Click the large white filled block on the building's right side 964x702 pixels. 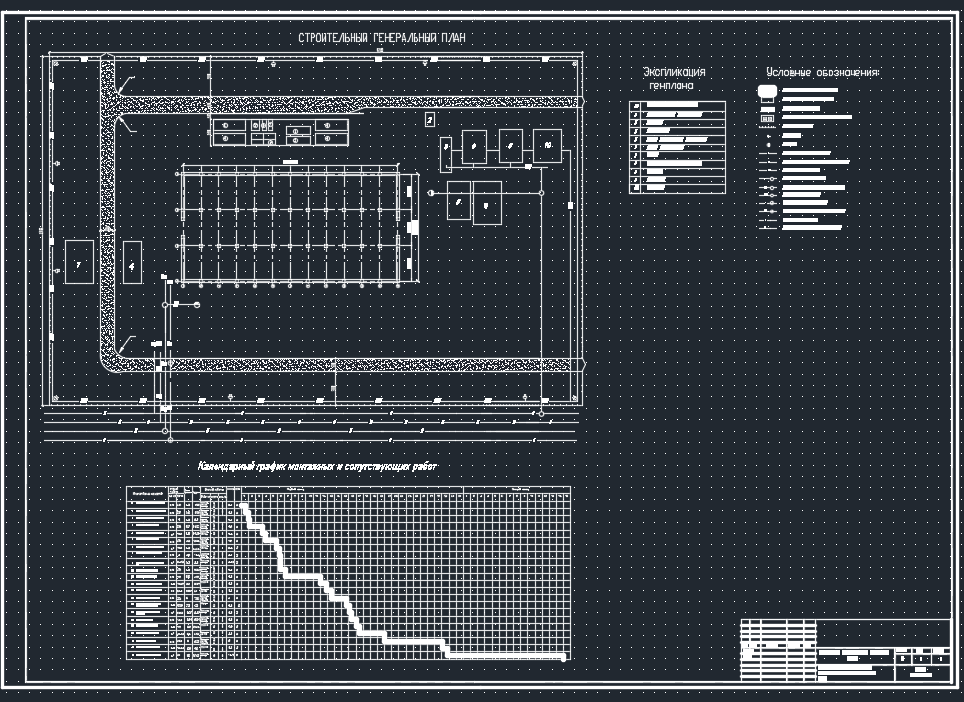[413, 227]
